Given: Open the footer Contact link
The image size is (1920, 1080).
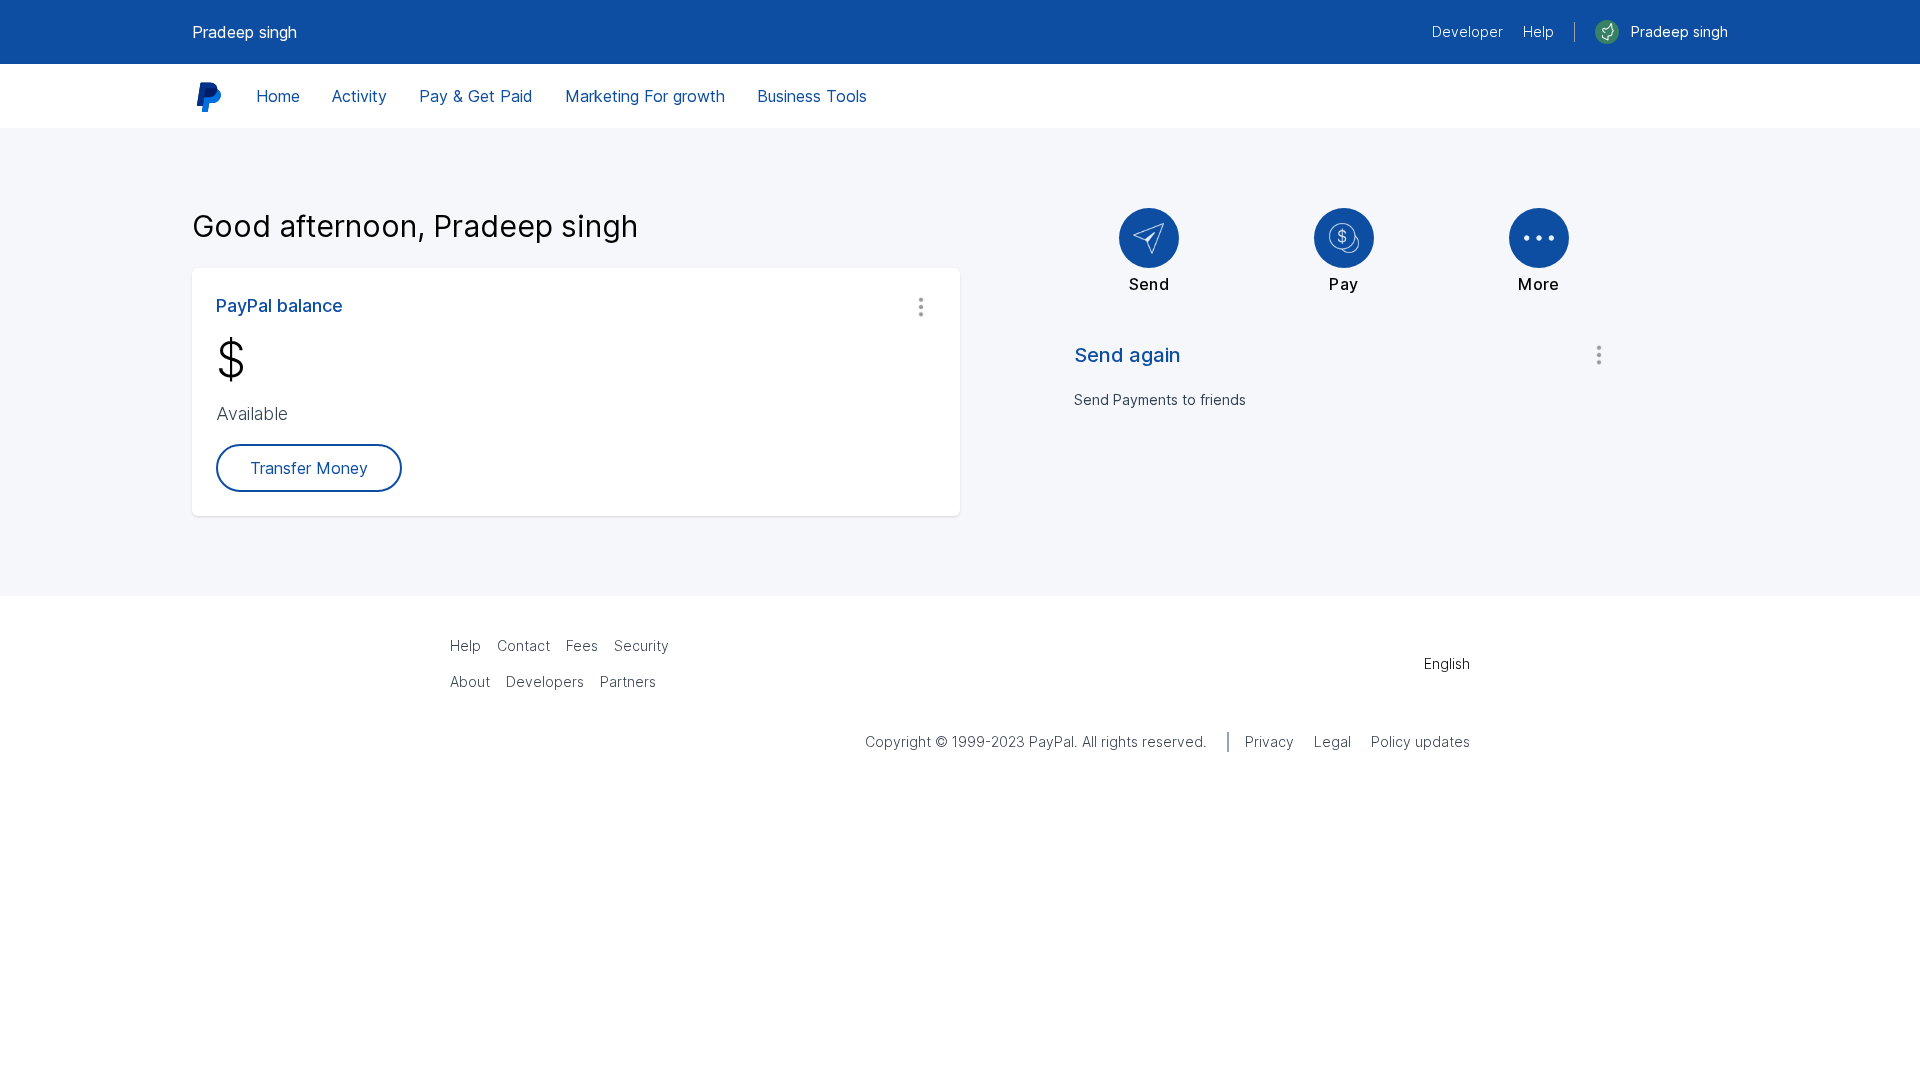Looking at the screenshot, I should [523, 646].
